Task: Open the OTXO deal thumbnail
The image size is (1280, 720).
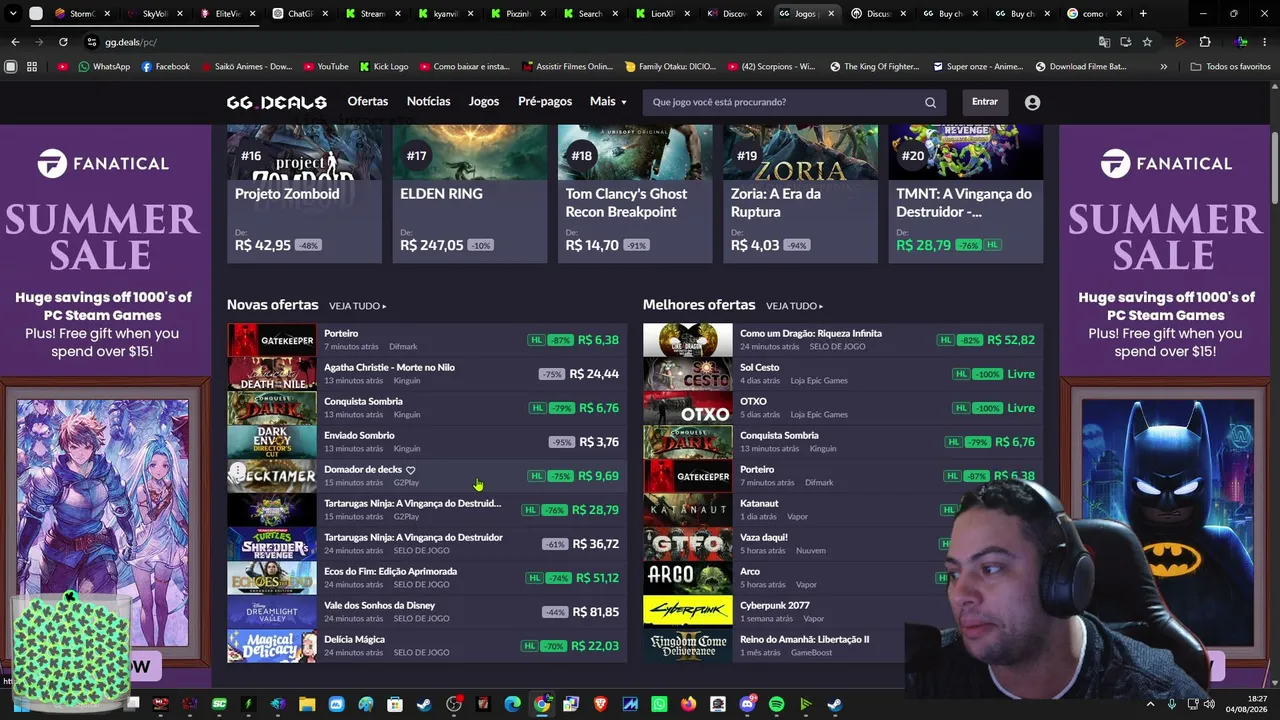Action: (x=687, y=408)
